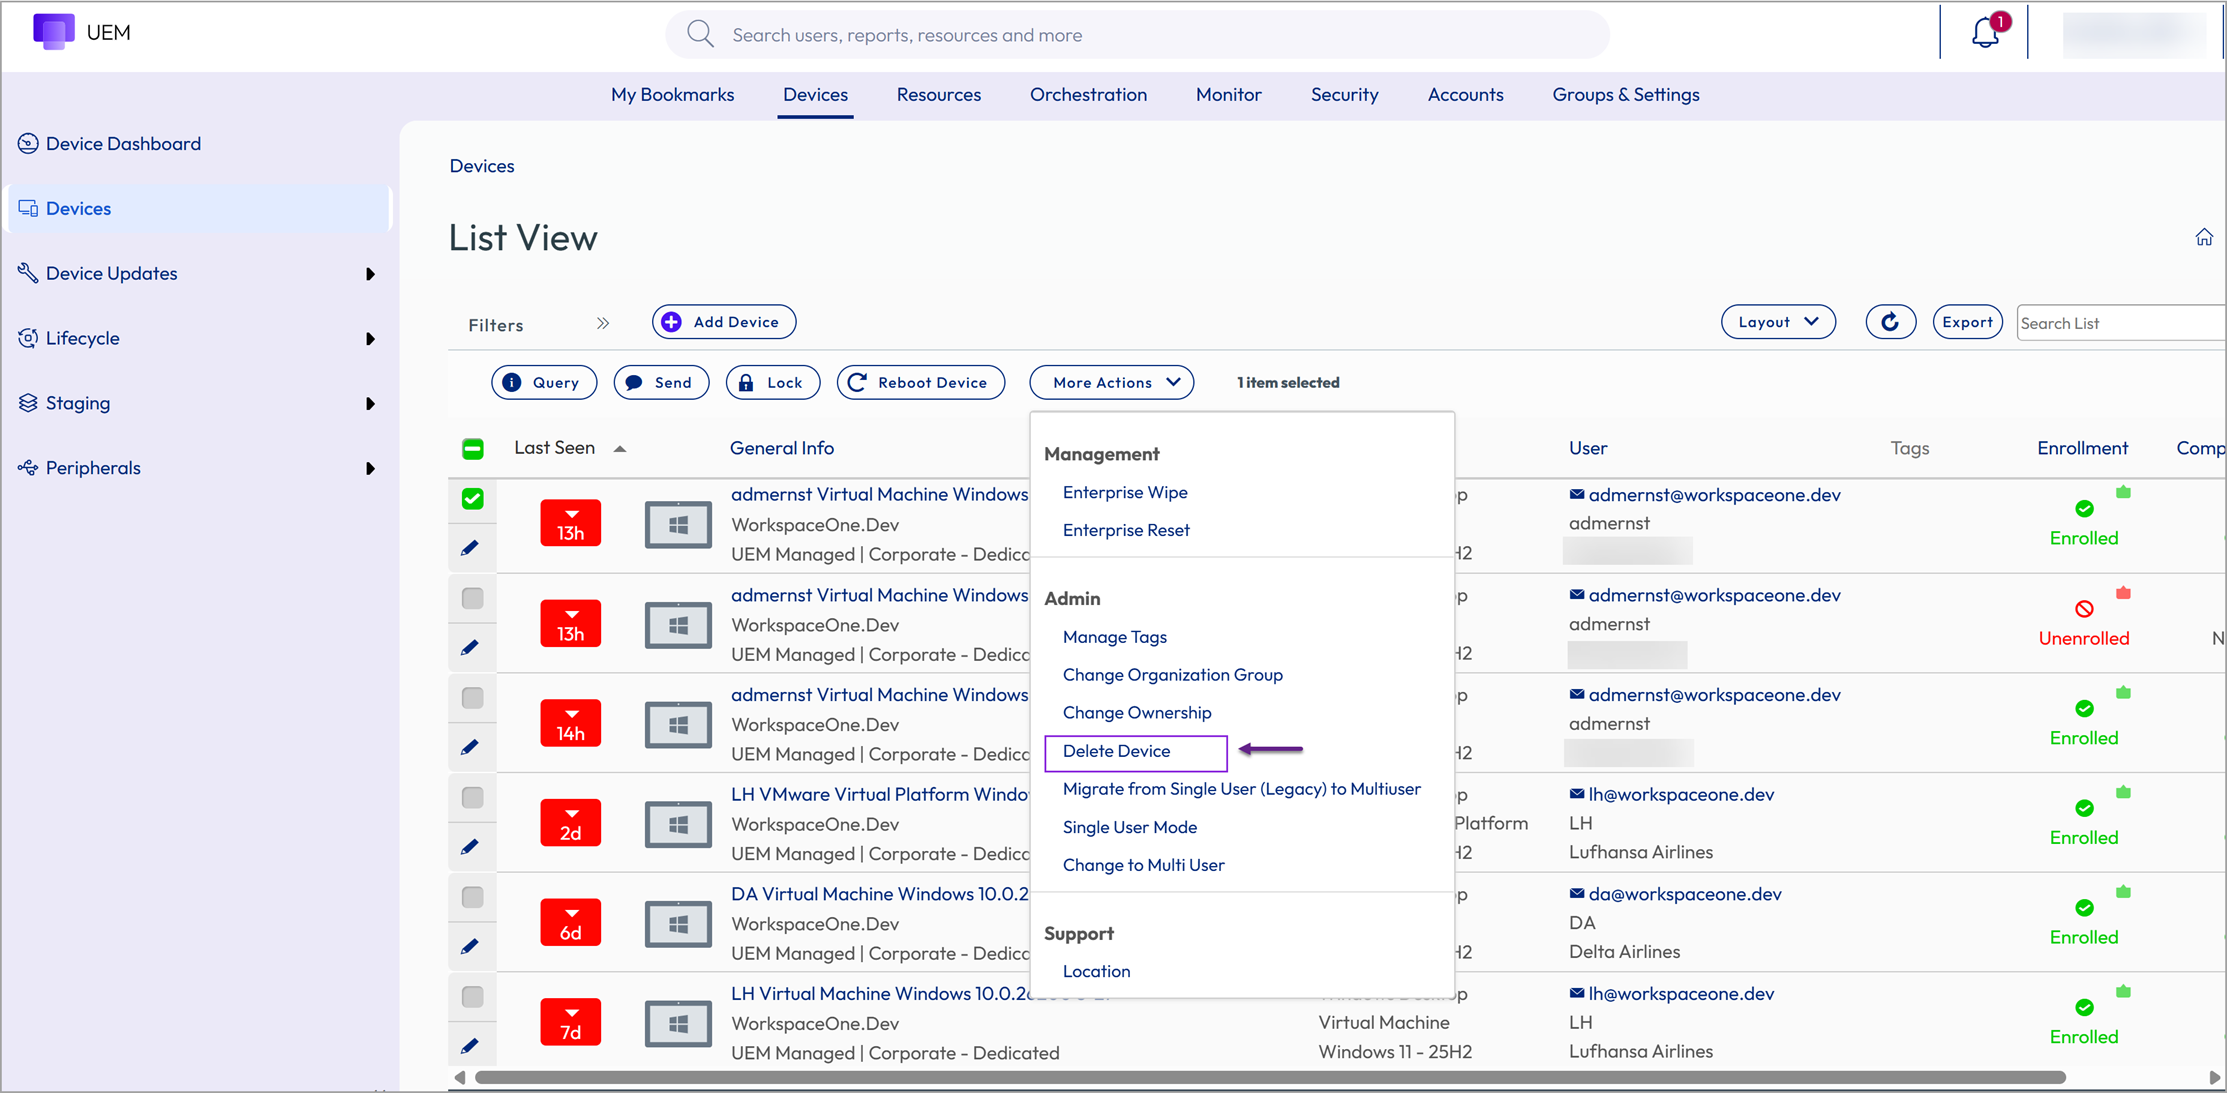Click the Staging sidebar icon

(28, 402)
